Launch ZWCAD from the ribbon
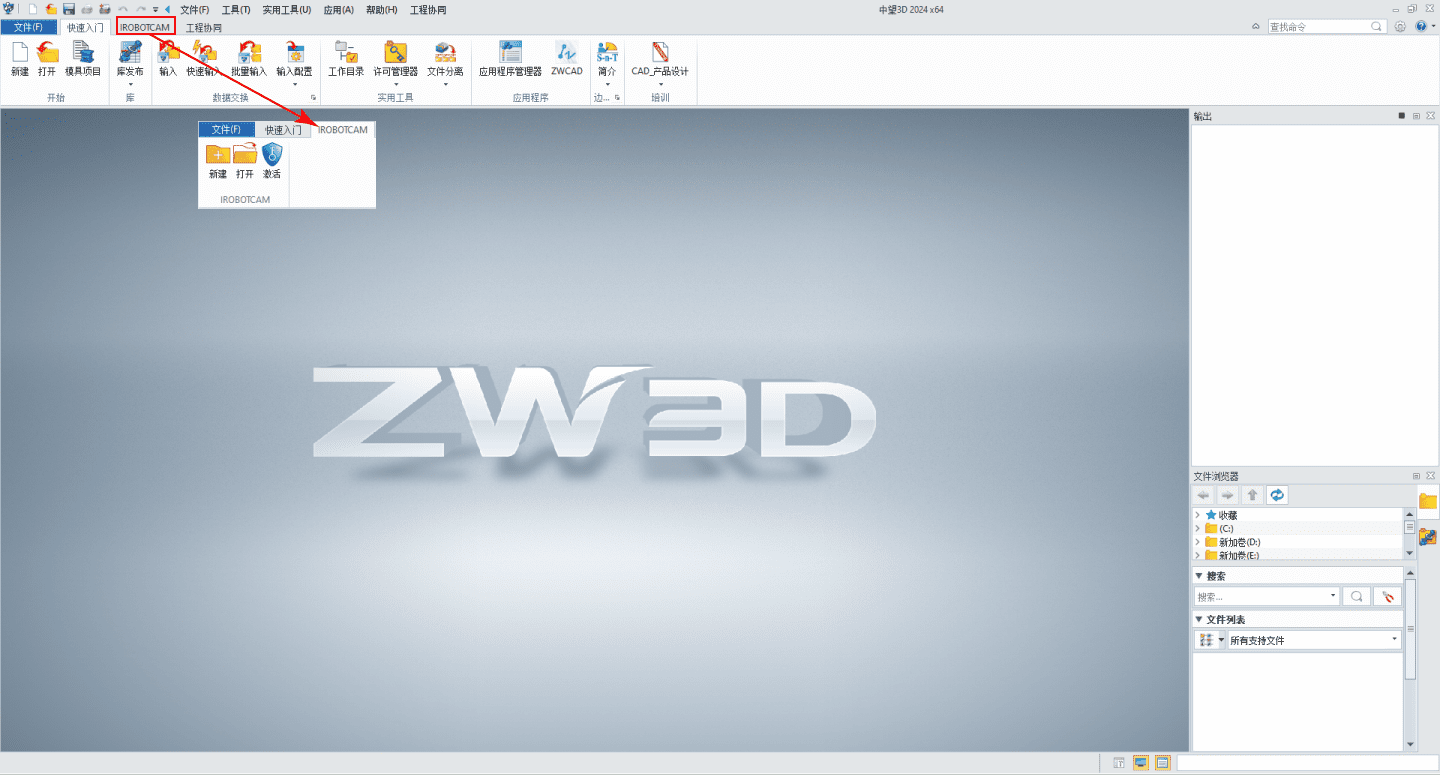1440x775 pixels. point(567,59)
